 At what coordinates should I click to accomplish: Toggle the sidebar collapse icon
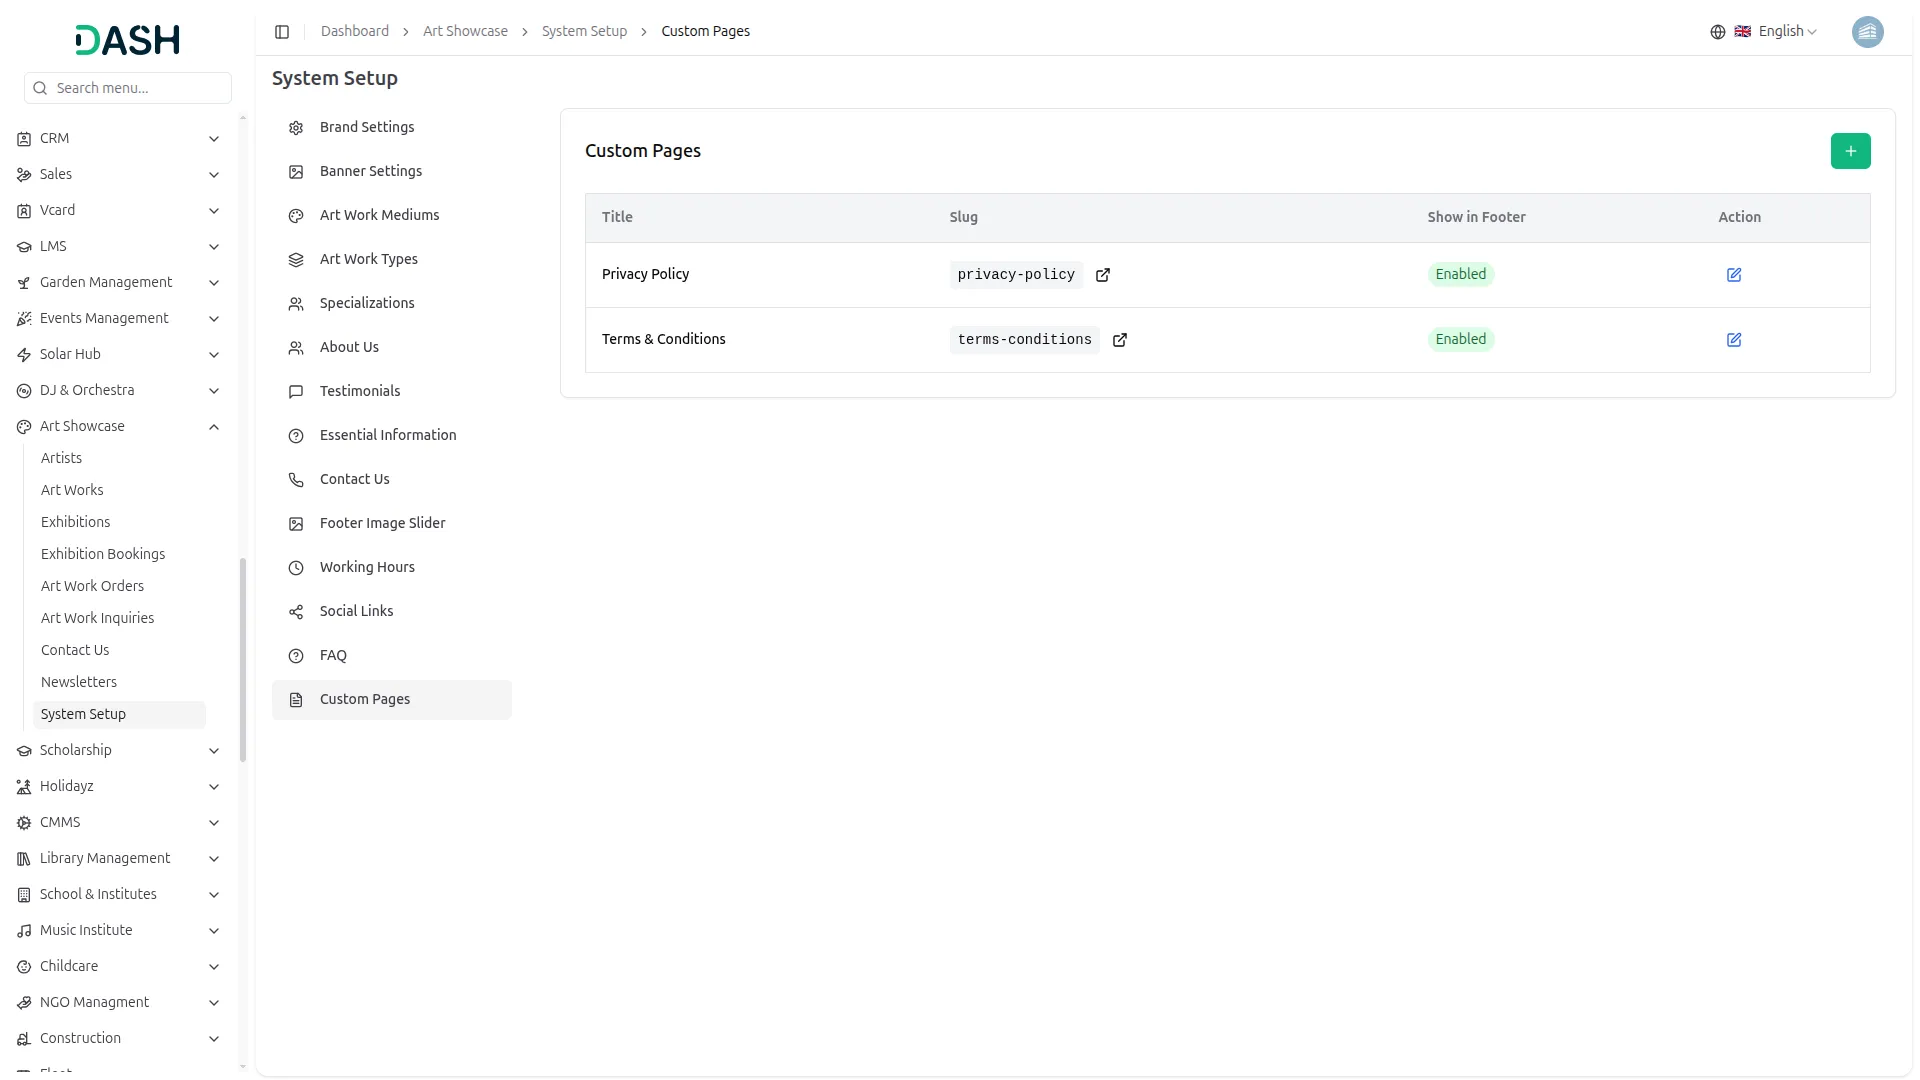(282, 32)
